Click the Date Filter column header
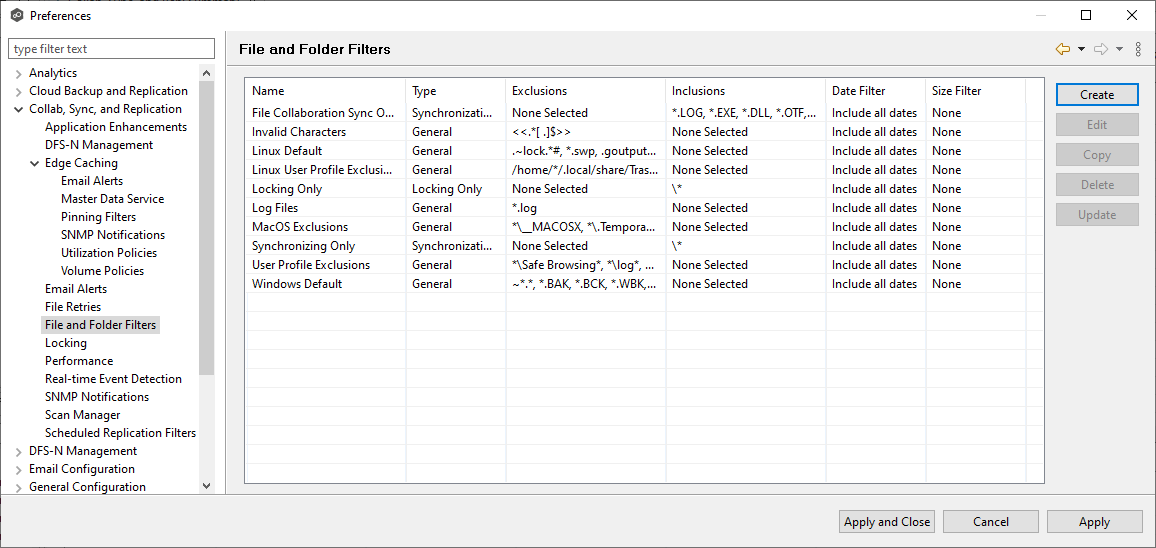The image size is (1156, 548). [875, 91]
